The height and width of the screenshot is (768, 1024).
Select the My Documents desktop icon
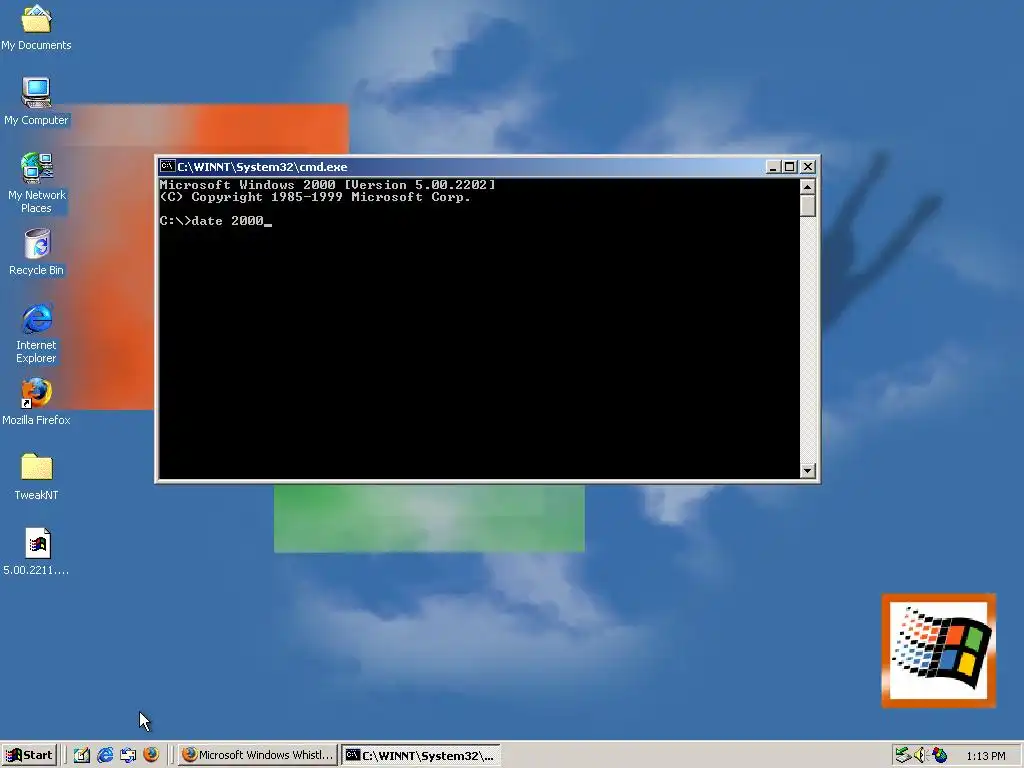pos(36,27)
